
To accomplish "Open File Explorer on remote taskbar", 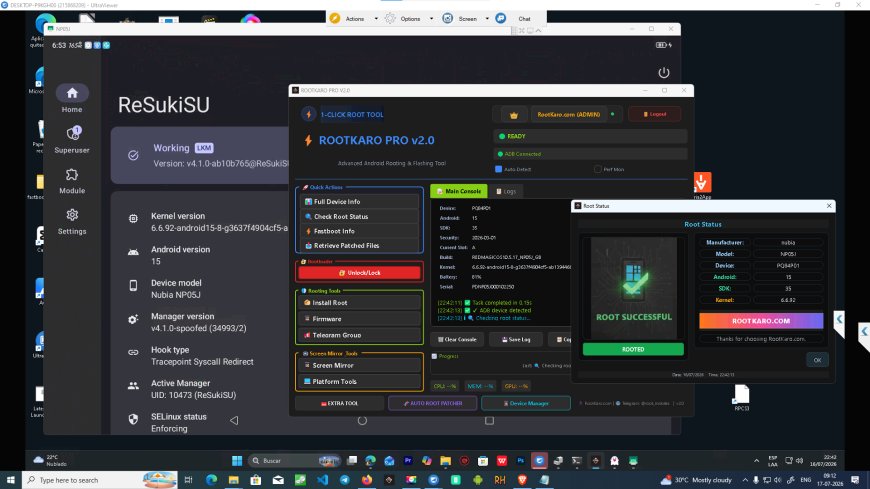I will click(446, 461).
